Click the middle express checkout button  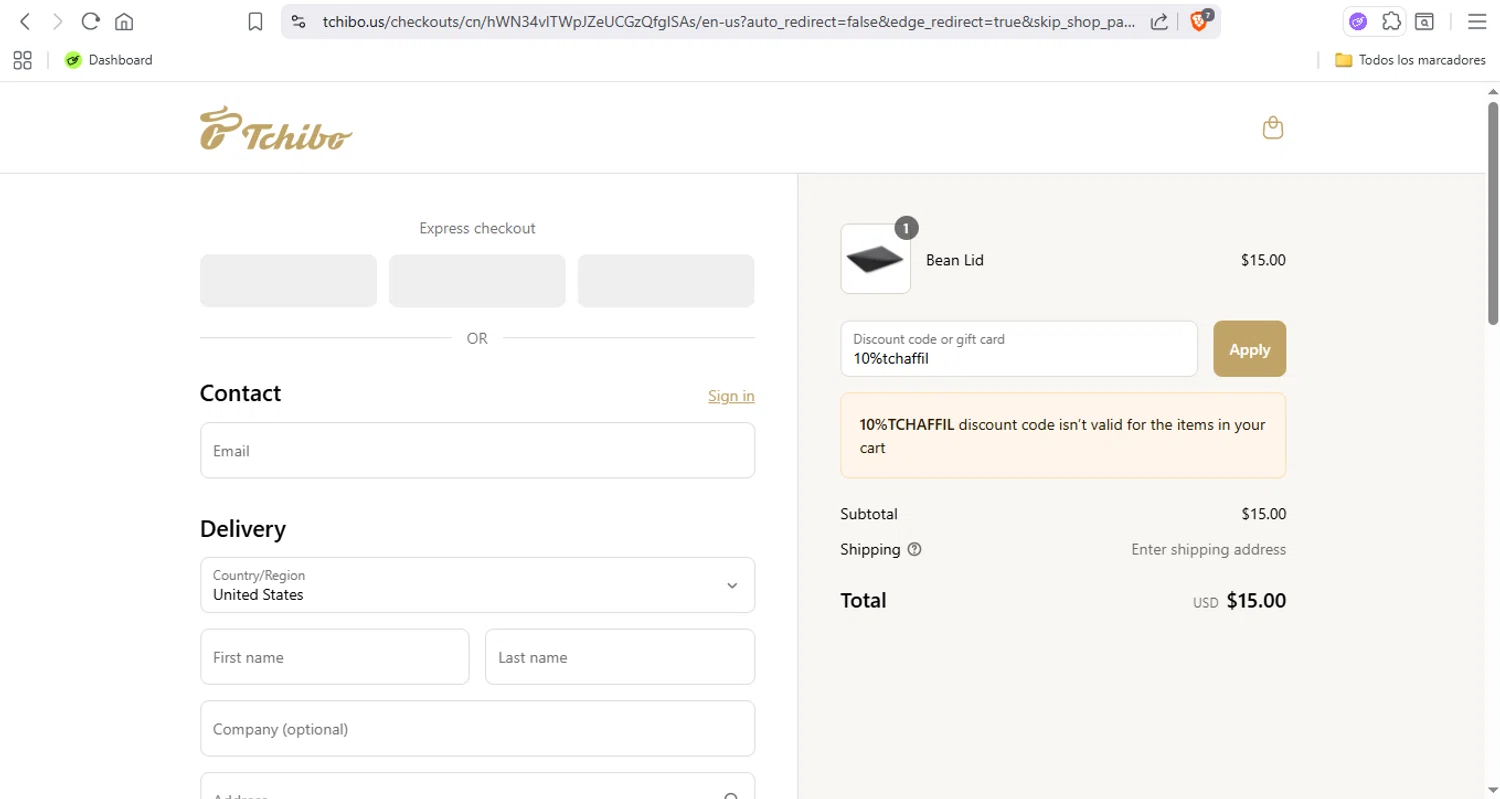click(477, 280)
